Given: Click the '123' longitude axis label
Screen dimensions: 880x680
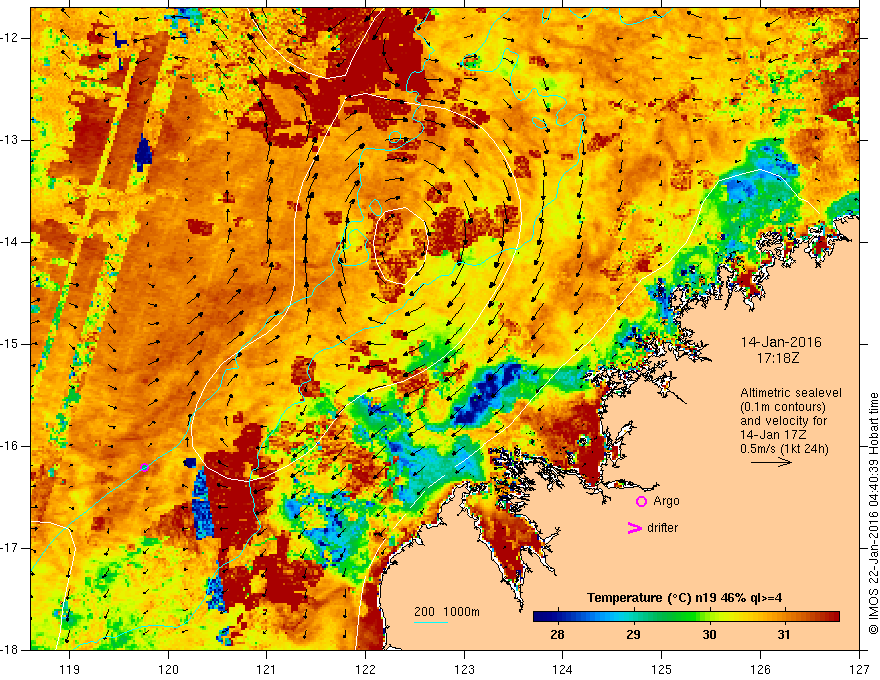Looking at the screenshot, I should click(x=464, y=669).
